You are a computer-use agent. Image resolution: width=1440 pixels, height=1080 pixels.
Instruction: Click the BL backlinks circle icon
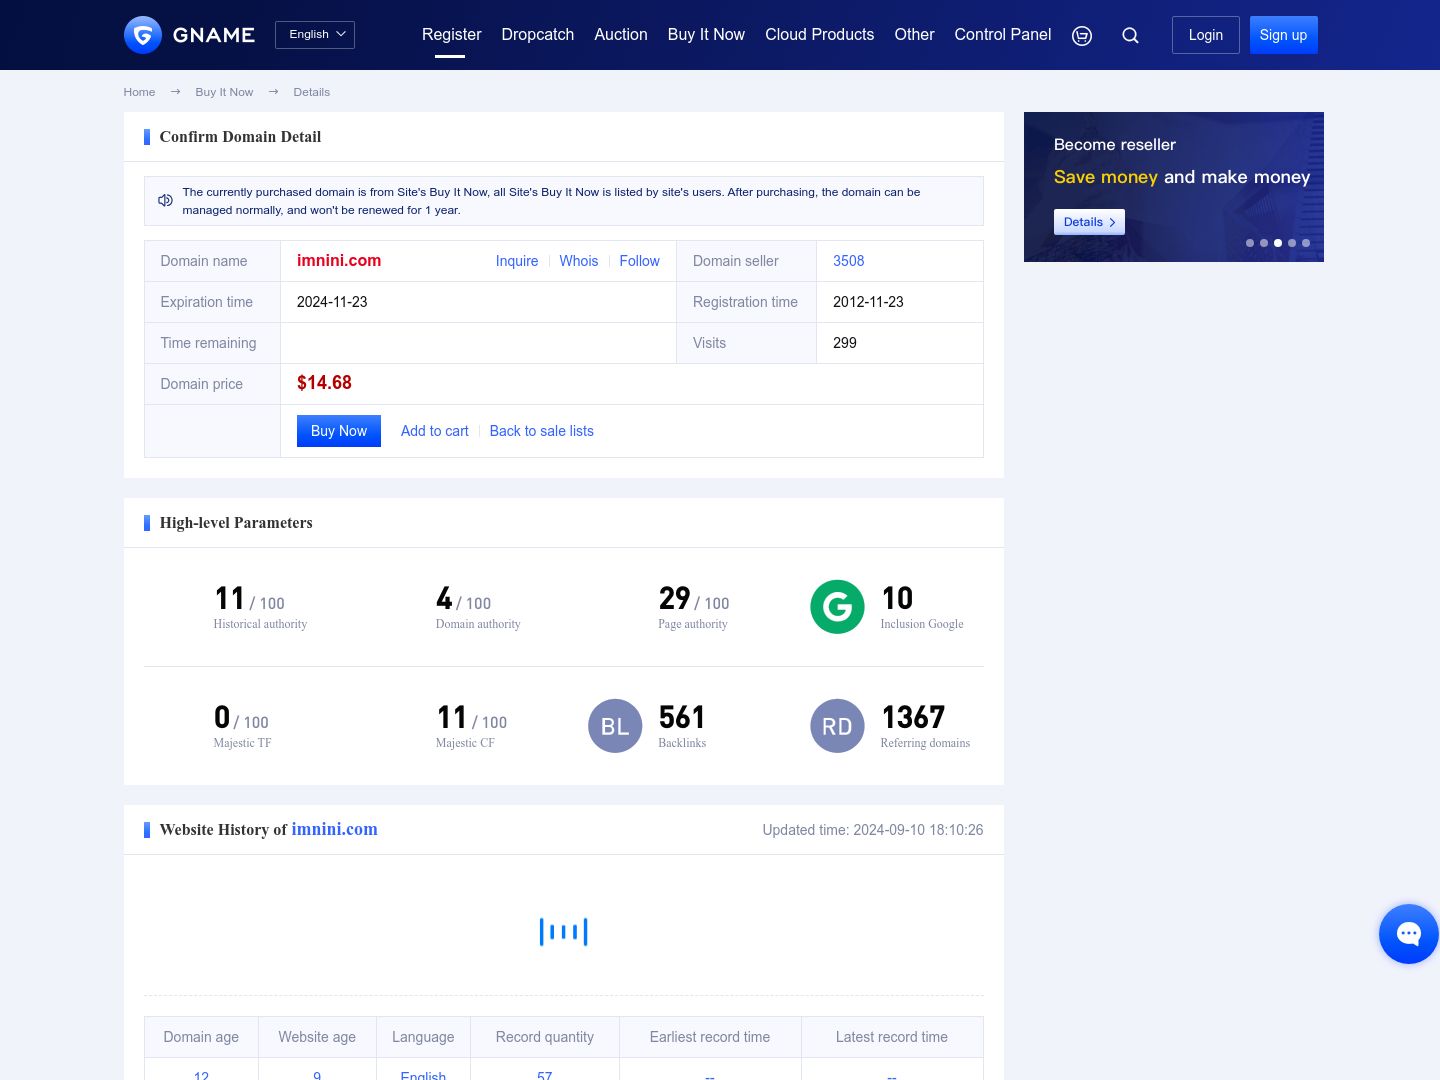(x=615, y=726)
